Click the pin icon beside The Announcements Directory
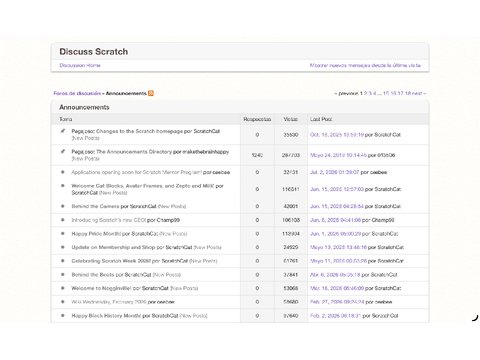This screenshot has width=480, height=360. pos(62,152)
